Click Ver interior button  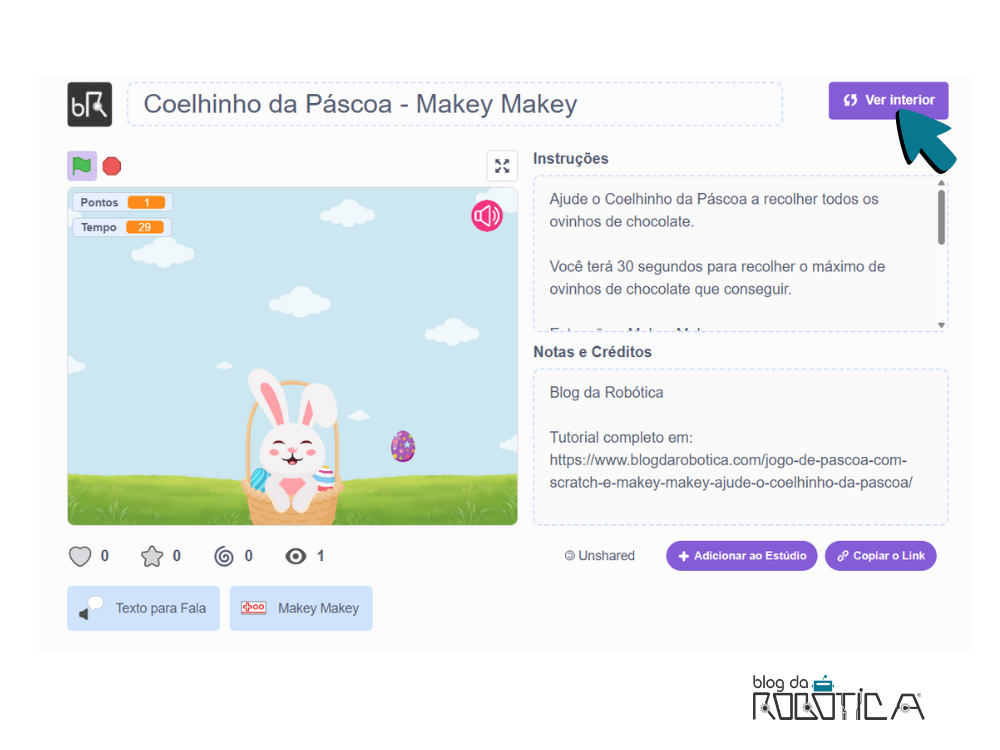click(x=888, y=100)
